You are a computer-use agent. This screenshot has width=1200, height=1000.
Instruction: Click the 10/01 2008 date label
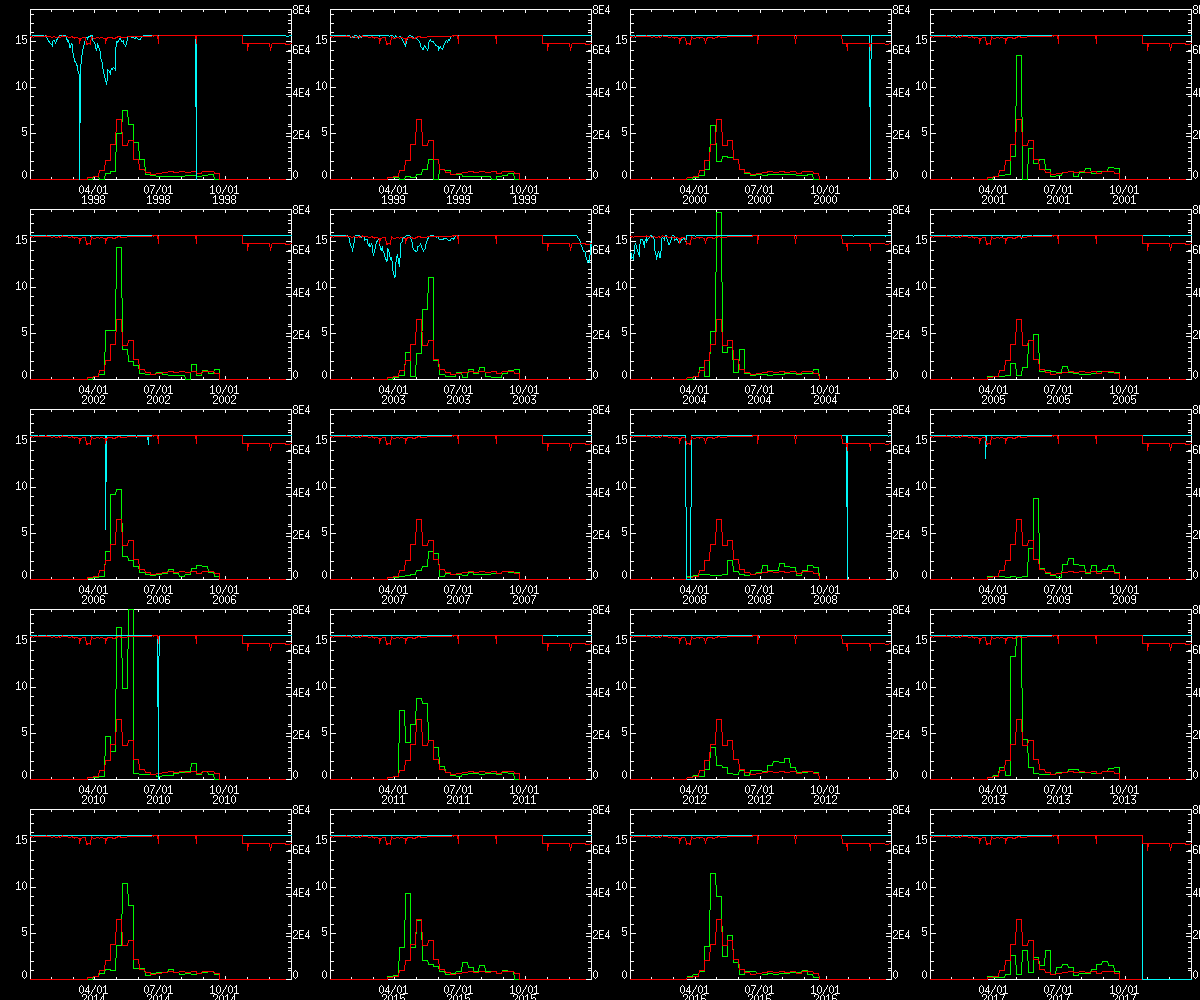[x=824, y=594]
